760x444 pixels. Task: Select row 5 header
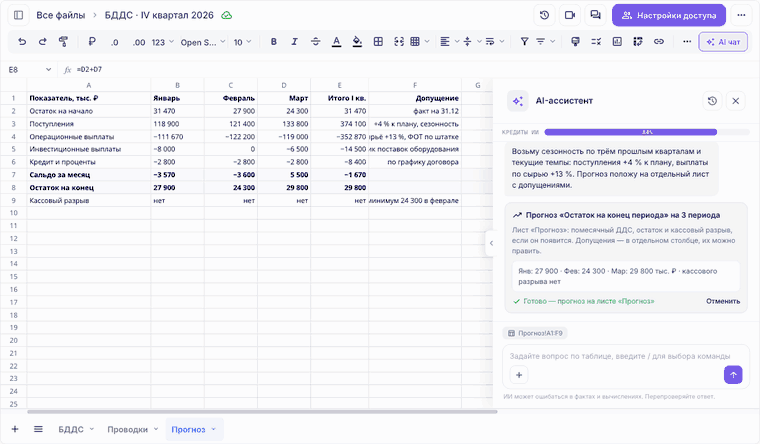[14, 149]
